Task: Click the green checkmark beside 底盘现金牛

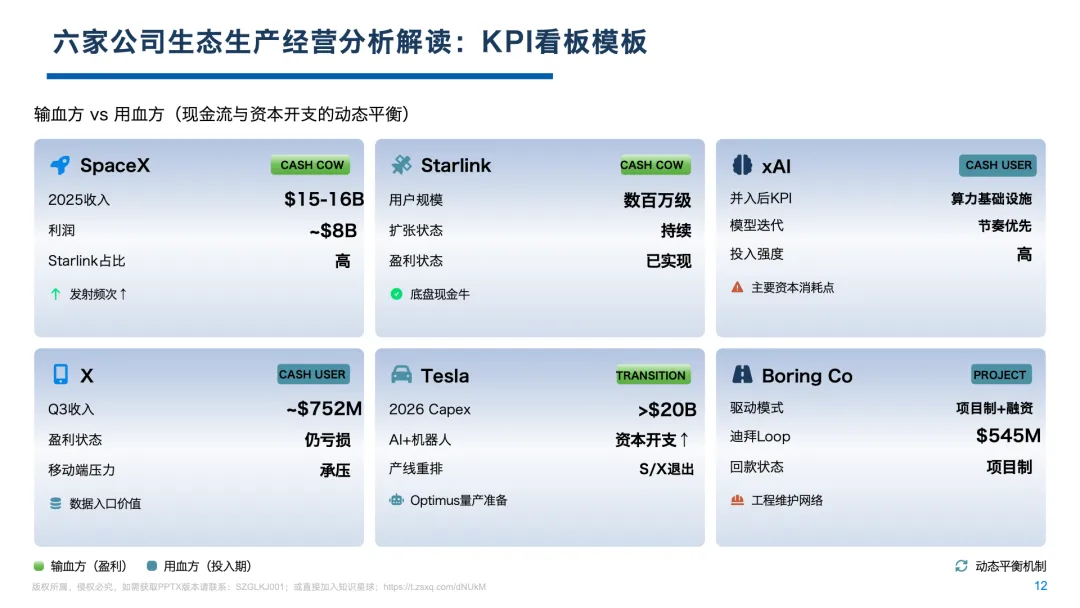Action: 396,294
